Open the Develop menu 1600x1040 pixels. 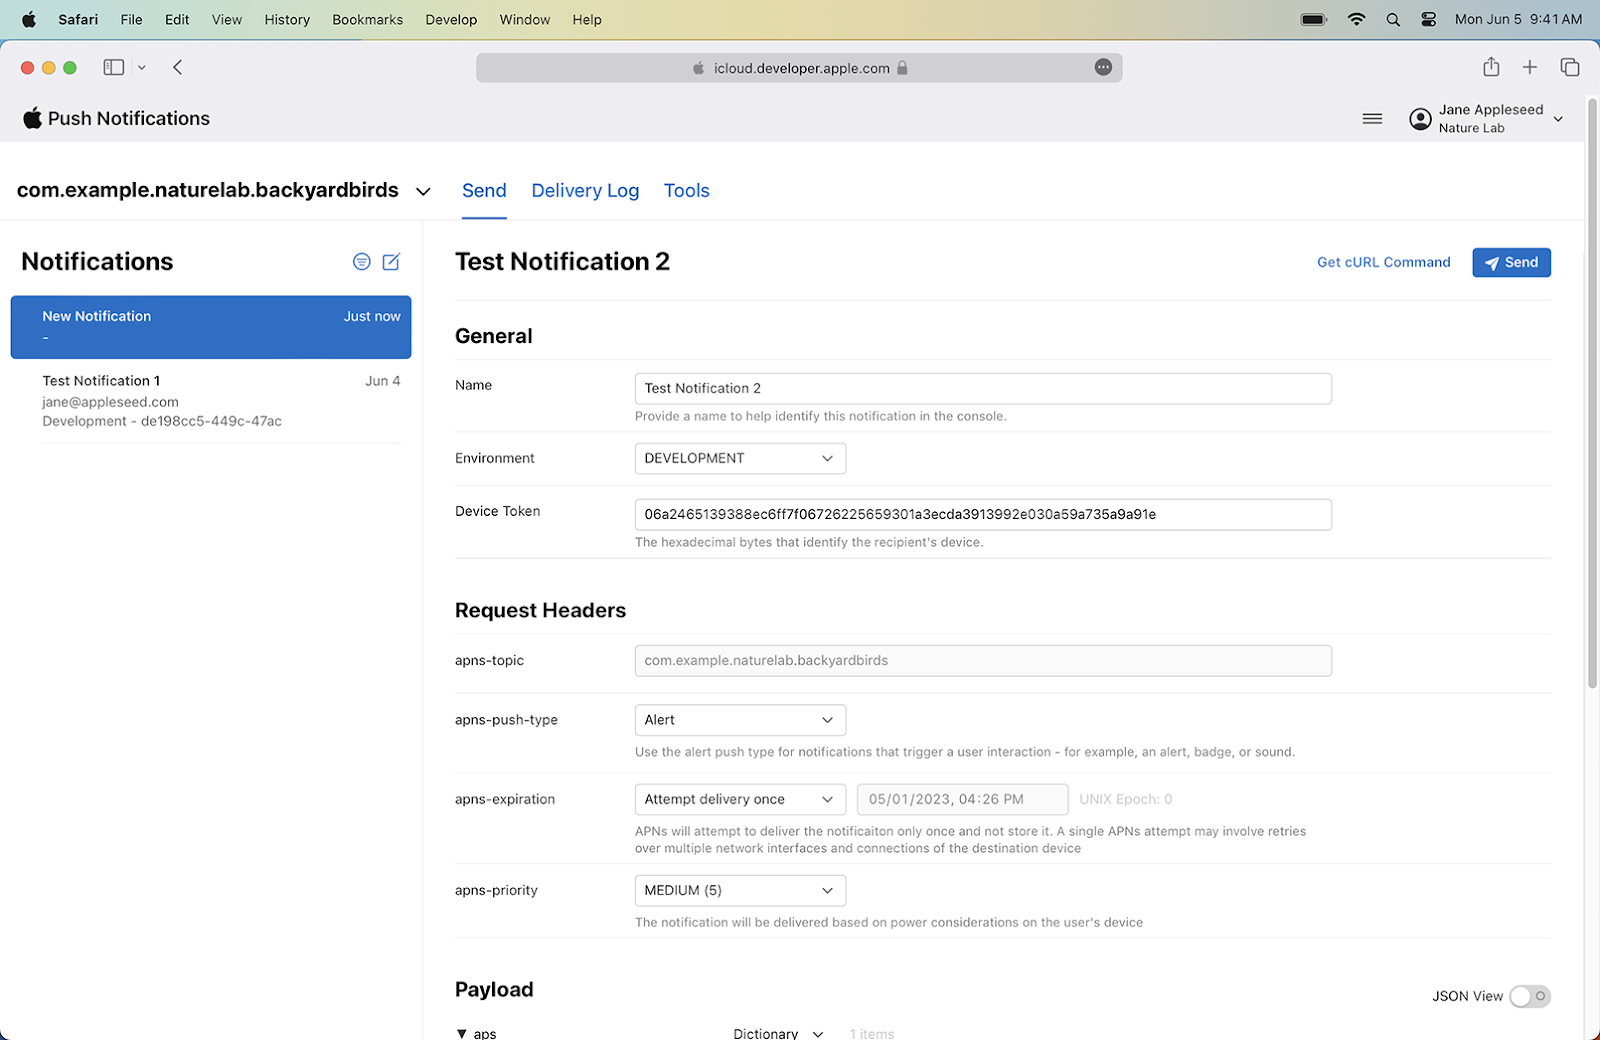[451, 19]
